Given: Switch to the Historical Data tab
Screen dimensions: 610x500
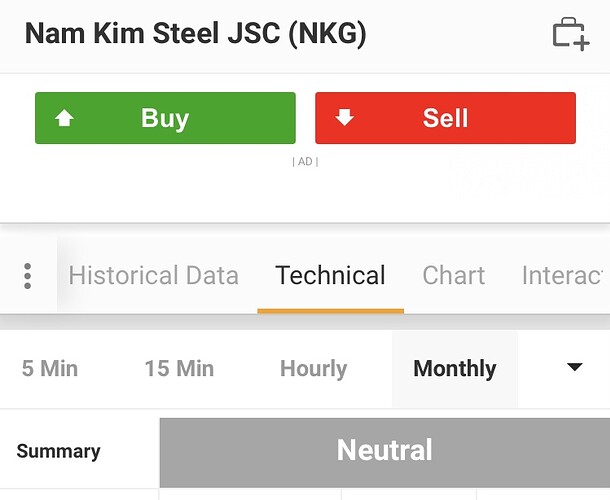Looking at the screenshot, I should click(153, 276).
